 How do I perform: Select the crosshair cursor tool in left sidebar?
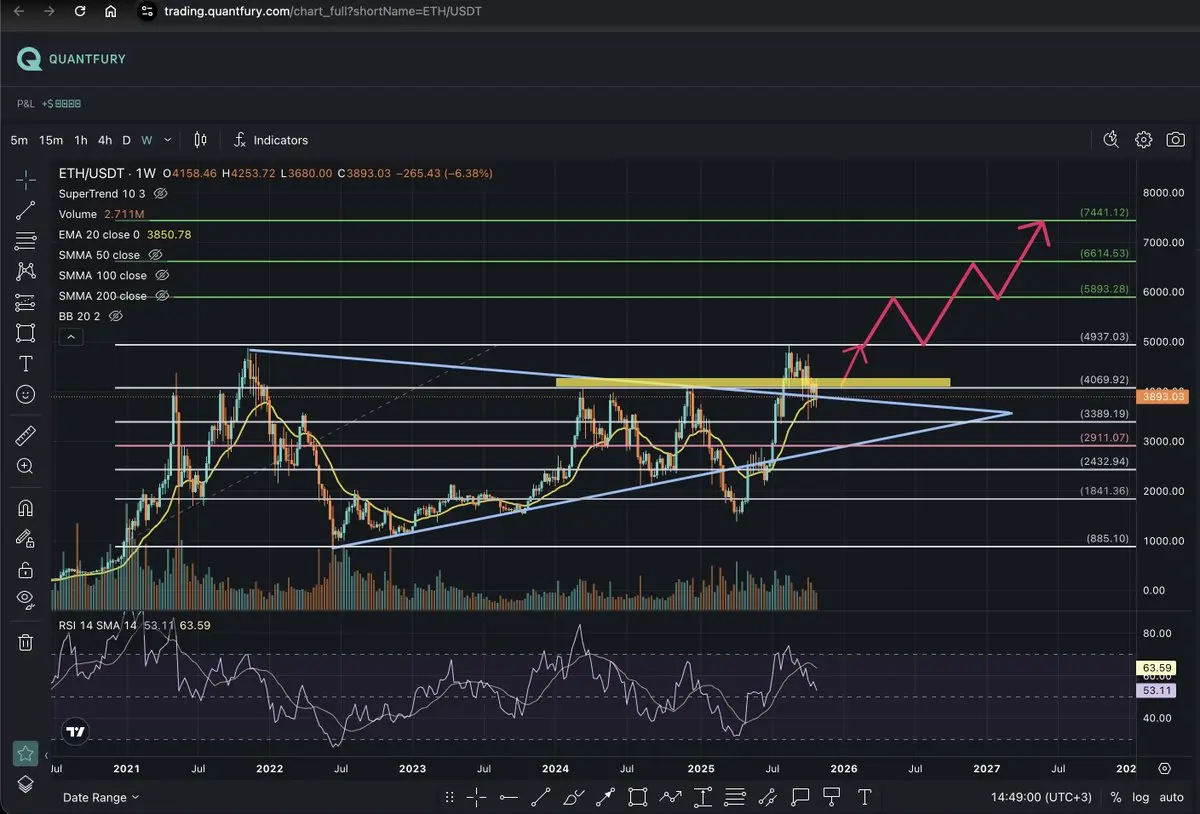pos(26,180)
